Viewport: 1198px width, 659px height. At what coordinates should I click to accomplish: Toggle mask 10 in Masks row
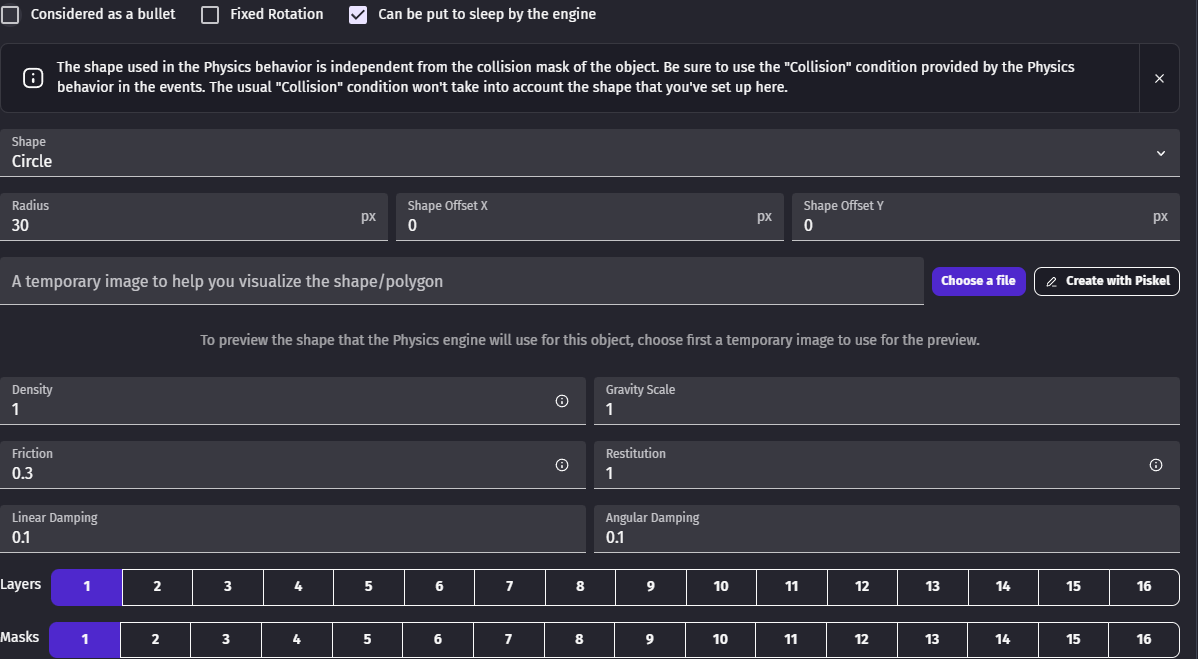click(720, 639)
